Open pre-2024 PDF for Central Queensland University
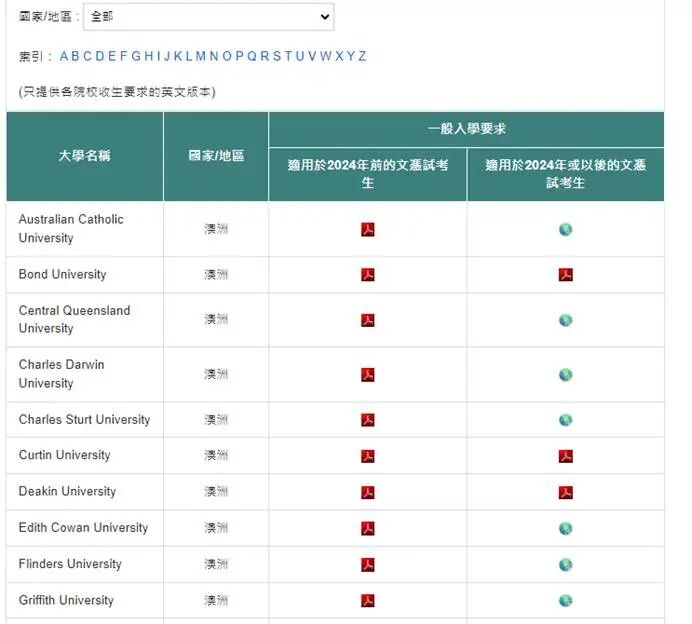The image size is (692, 624). coord(368,320)
